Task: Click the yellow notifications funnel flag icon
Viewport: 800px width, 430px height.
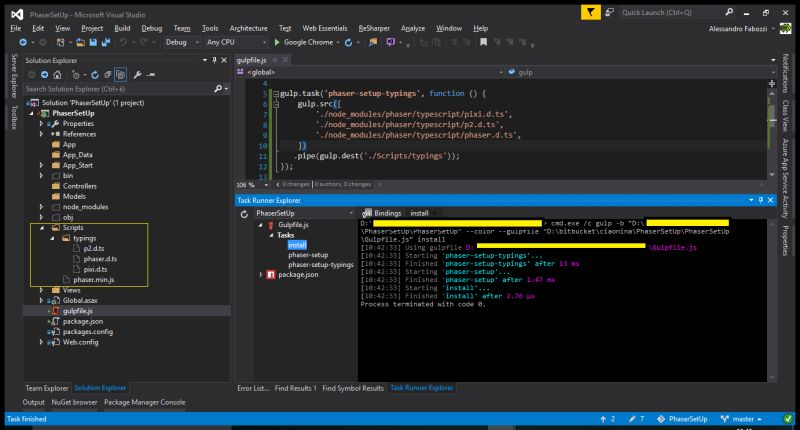Action: point(590,12)
